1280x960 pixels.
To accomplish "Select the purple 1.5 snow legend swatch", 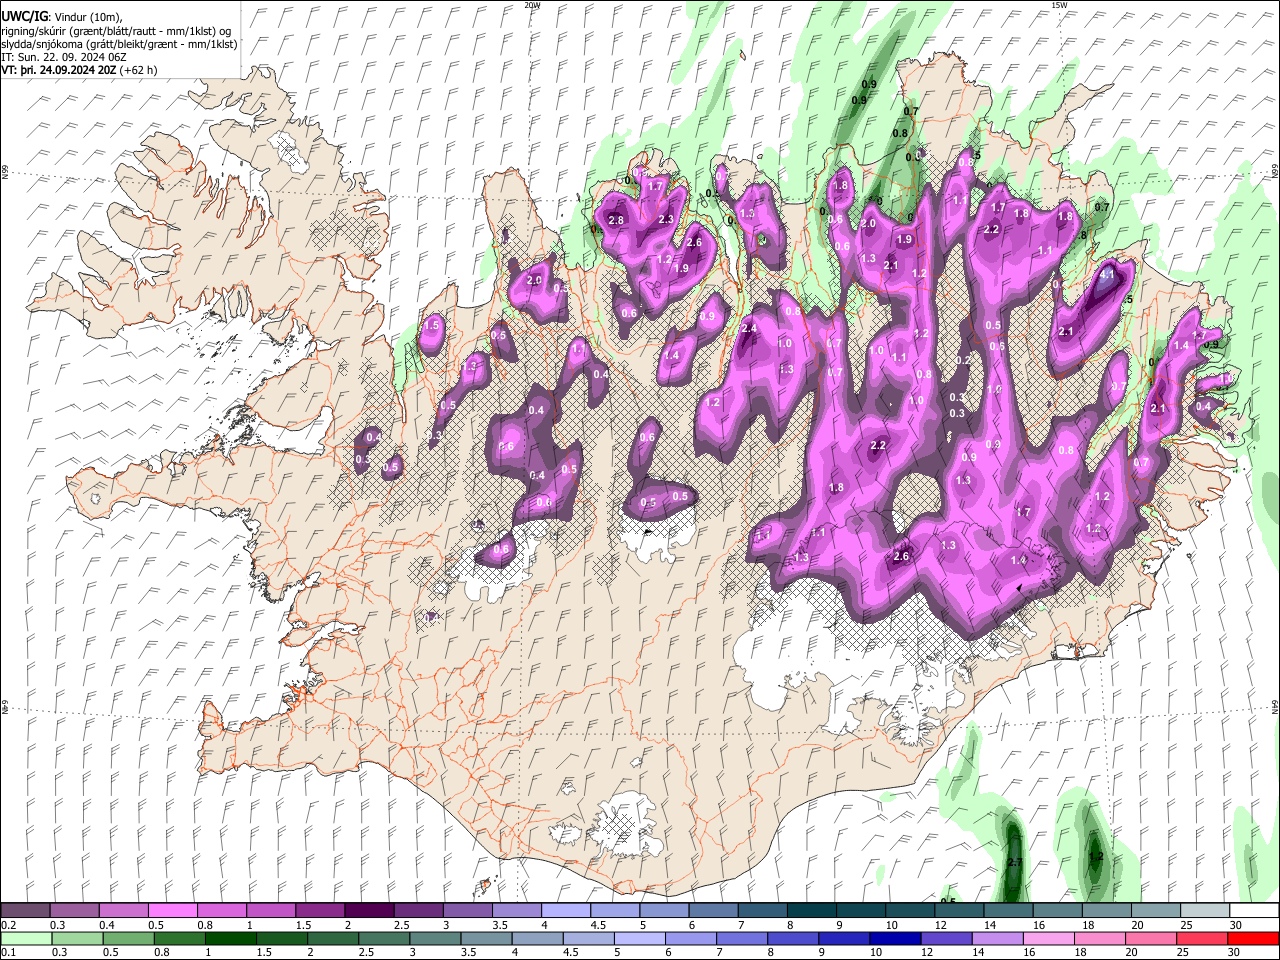I will click(320, 911).
